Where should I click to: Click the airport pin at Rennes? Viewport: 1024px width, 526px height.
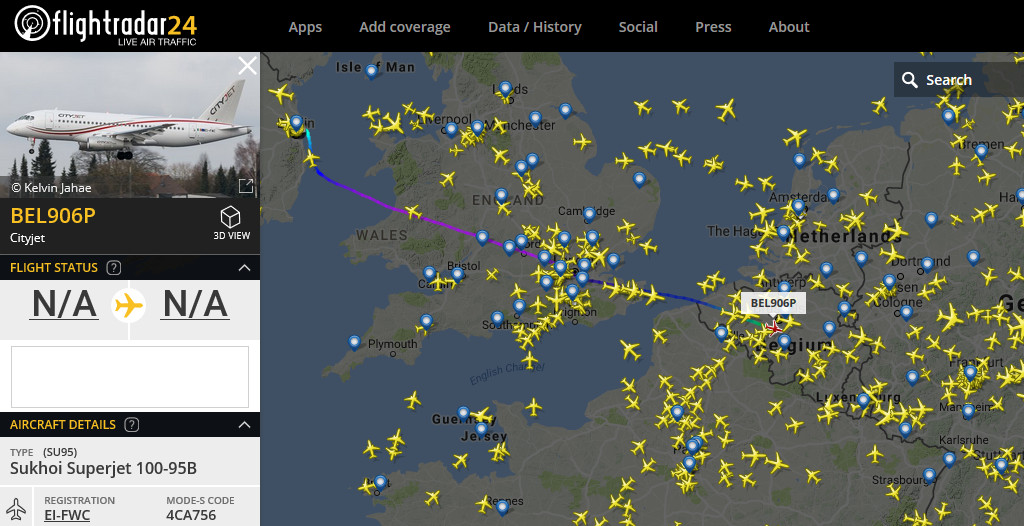[502, 507]
